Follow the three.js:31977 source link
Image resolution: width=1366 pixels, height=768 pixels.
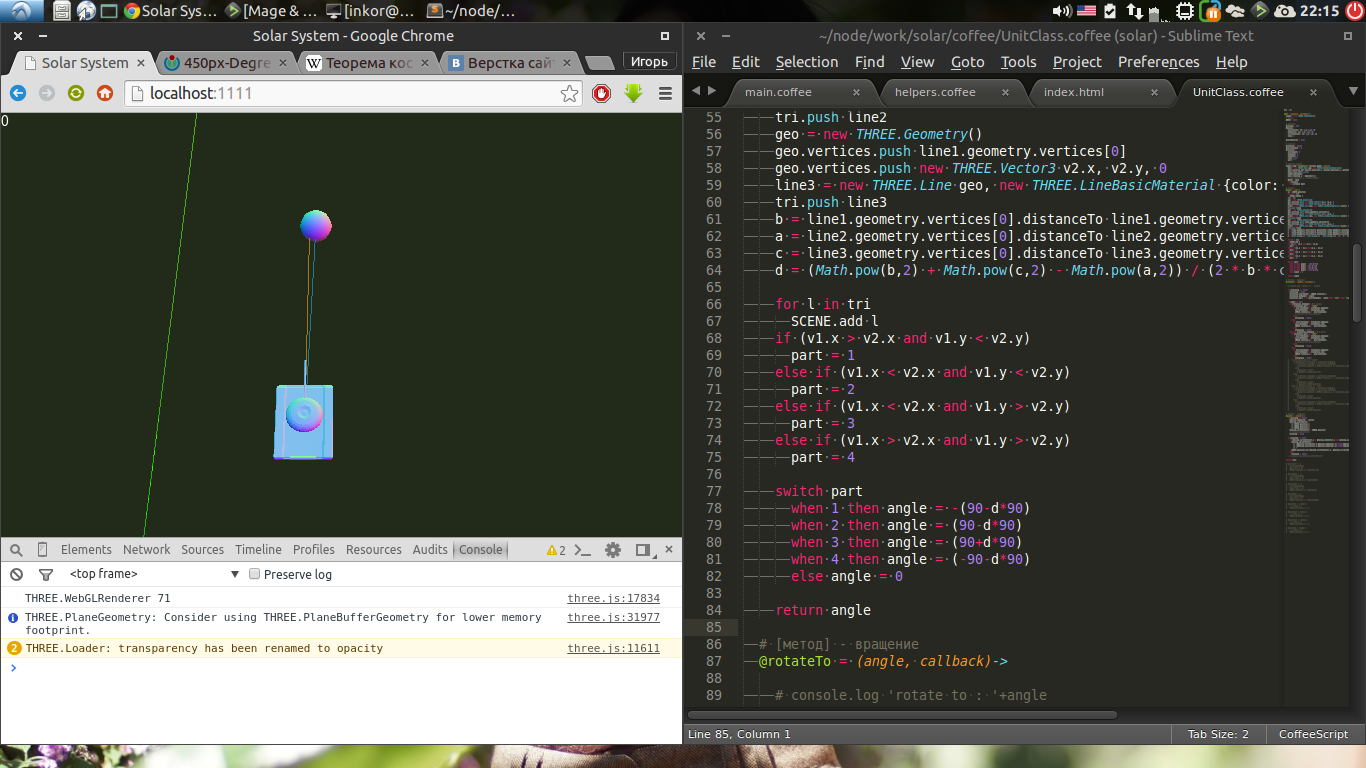click(x=614, y=618)
